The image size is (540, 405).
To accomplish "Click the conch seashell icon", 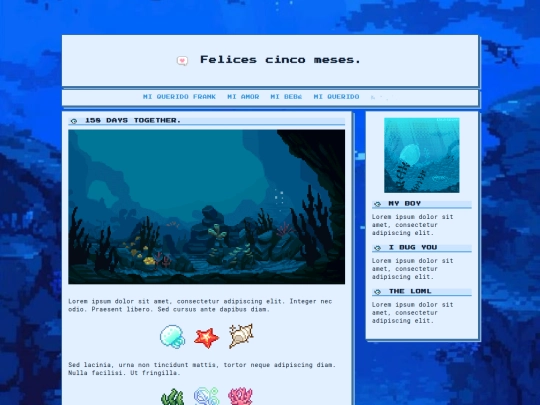I will (241, 336).
